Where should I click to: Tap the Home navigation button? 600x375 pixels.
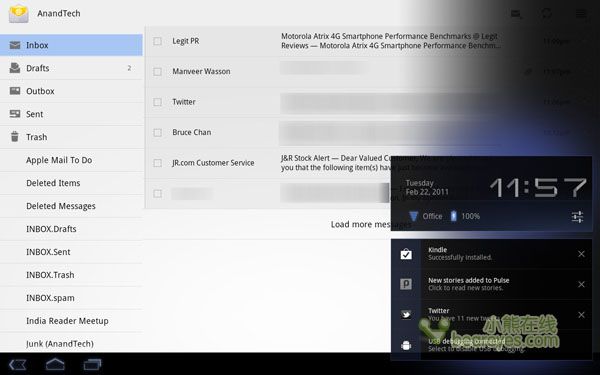[x=55, y=364]
